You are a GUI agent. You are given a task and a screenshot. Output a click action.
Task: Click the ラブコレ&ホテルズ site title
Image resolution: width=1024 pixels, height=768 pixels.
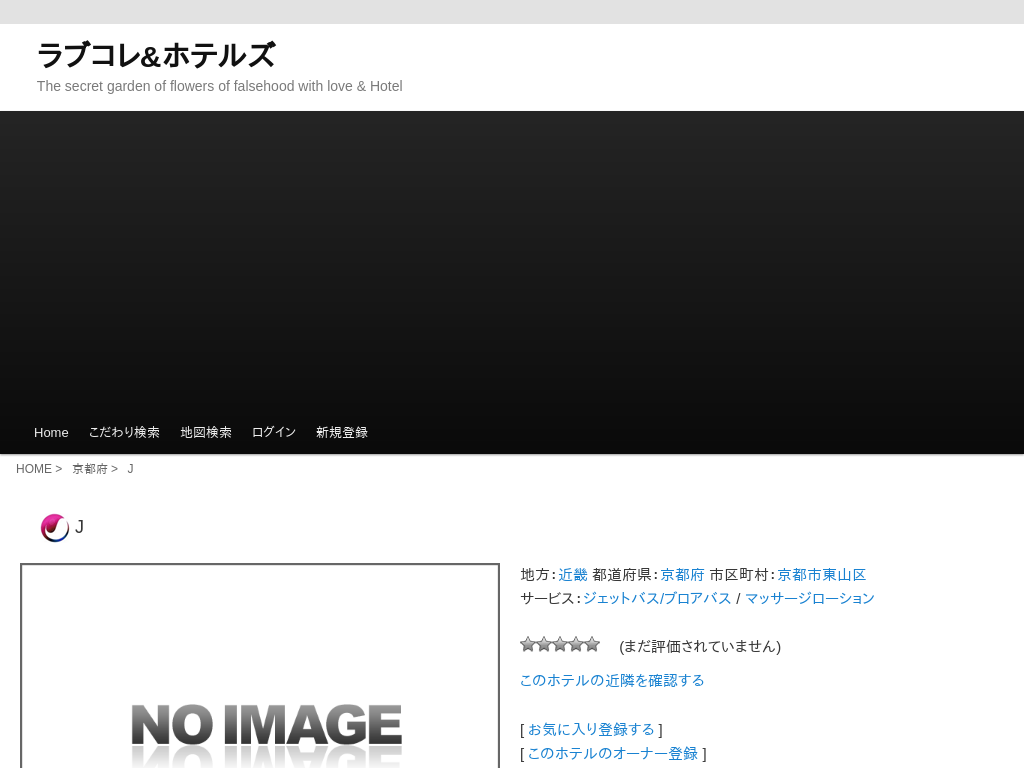156,56
